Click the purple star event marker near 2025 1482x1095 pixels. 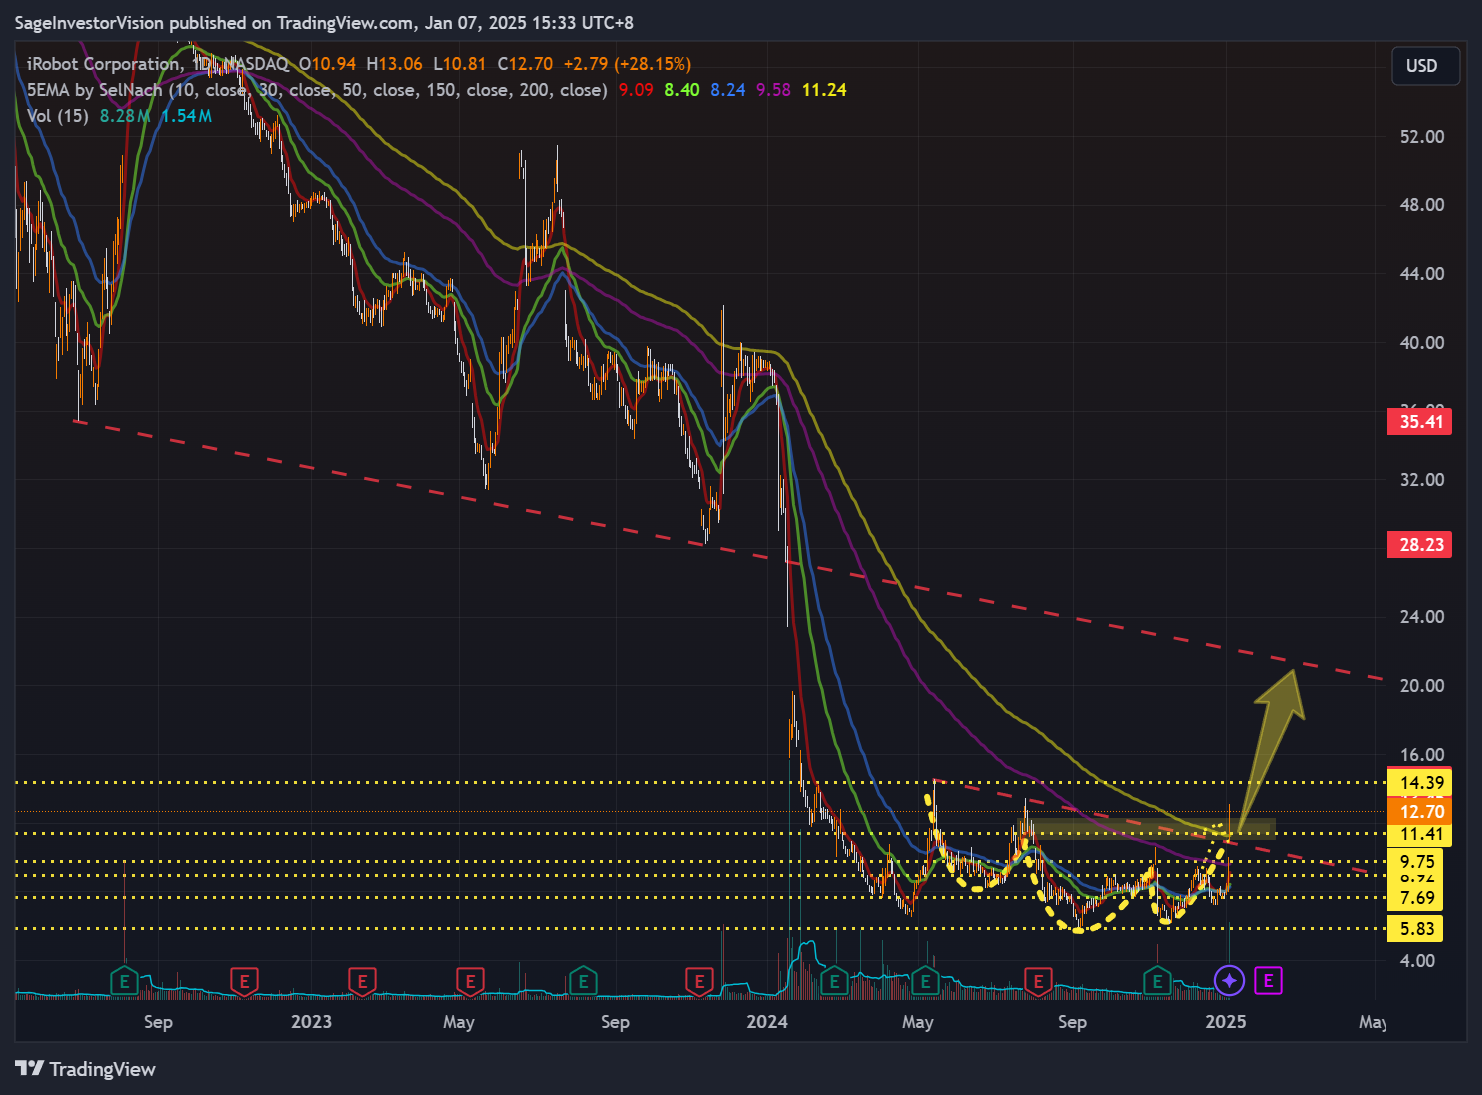(1229, 981)
